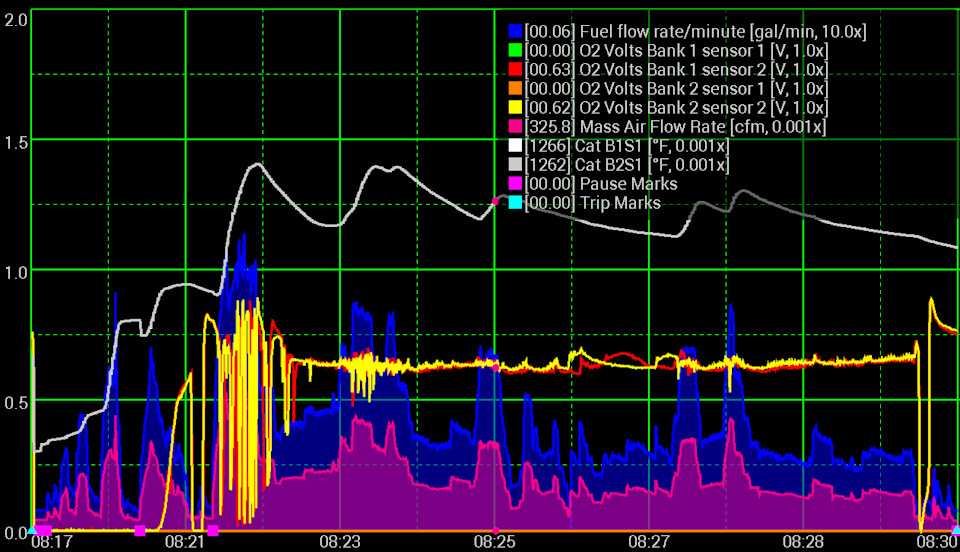The height and width of the screenshot is (552, 960).
Task: Click the cursor dot on the 08:25 time axis
Action: (495, 531)
